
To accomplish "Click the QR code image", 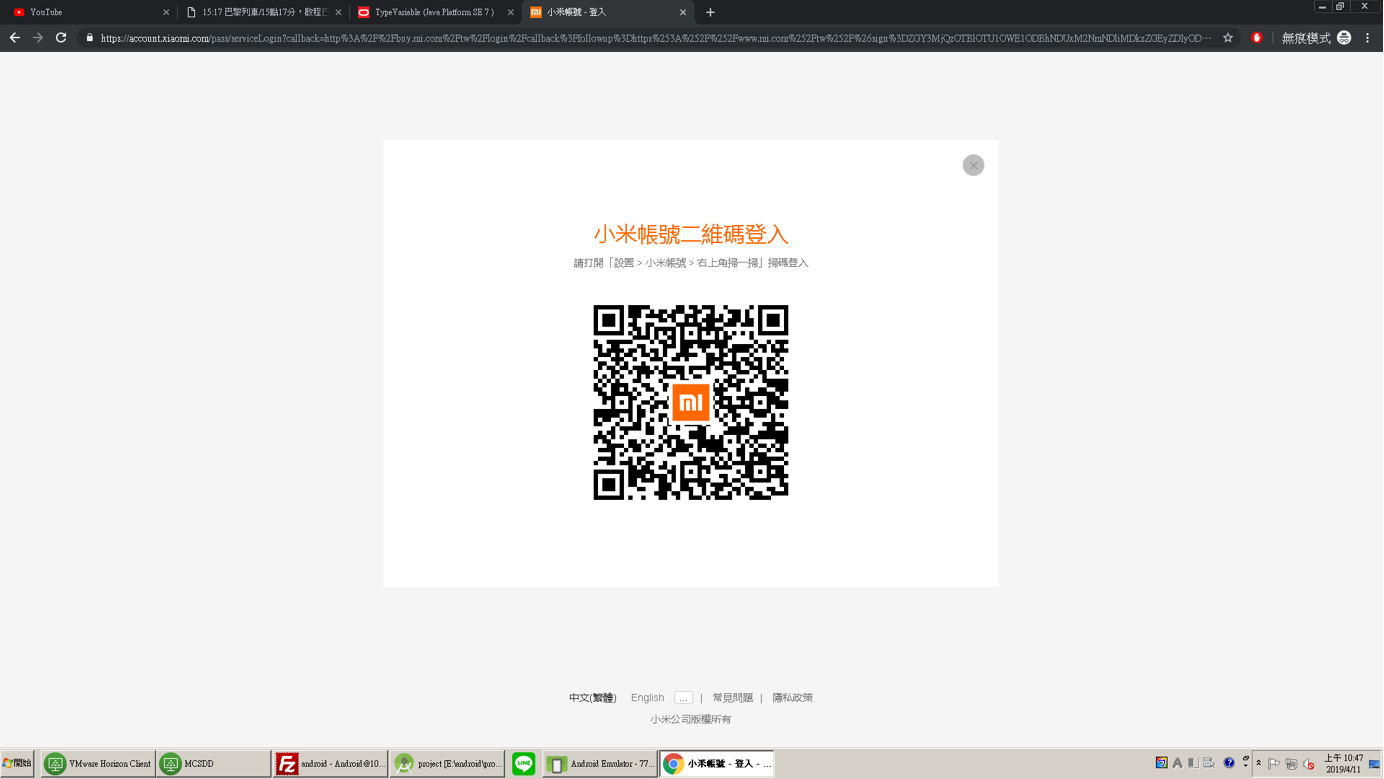I will pyautogui.click(x=691, y=402).
